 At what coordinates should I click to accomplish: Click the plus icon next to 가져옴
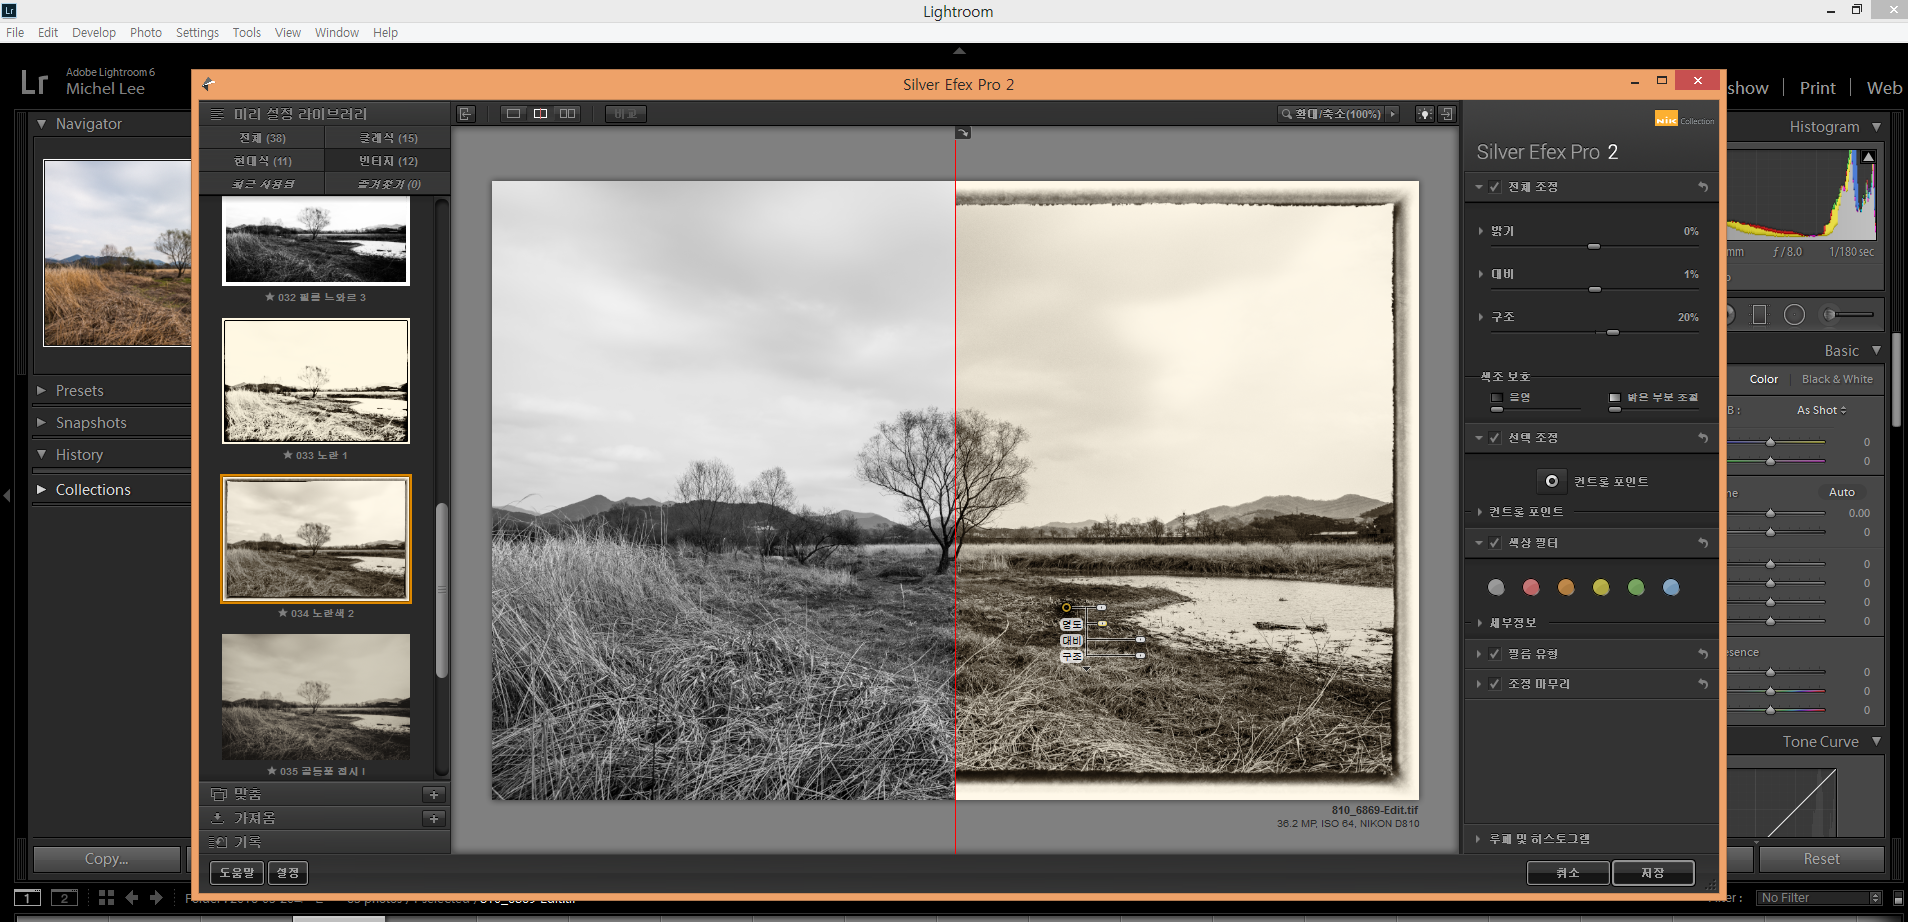pyautogui.click(x=434, y=818)
